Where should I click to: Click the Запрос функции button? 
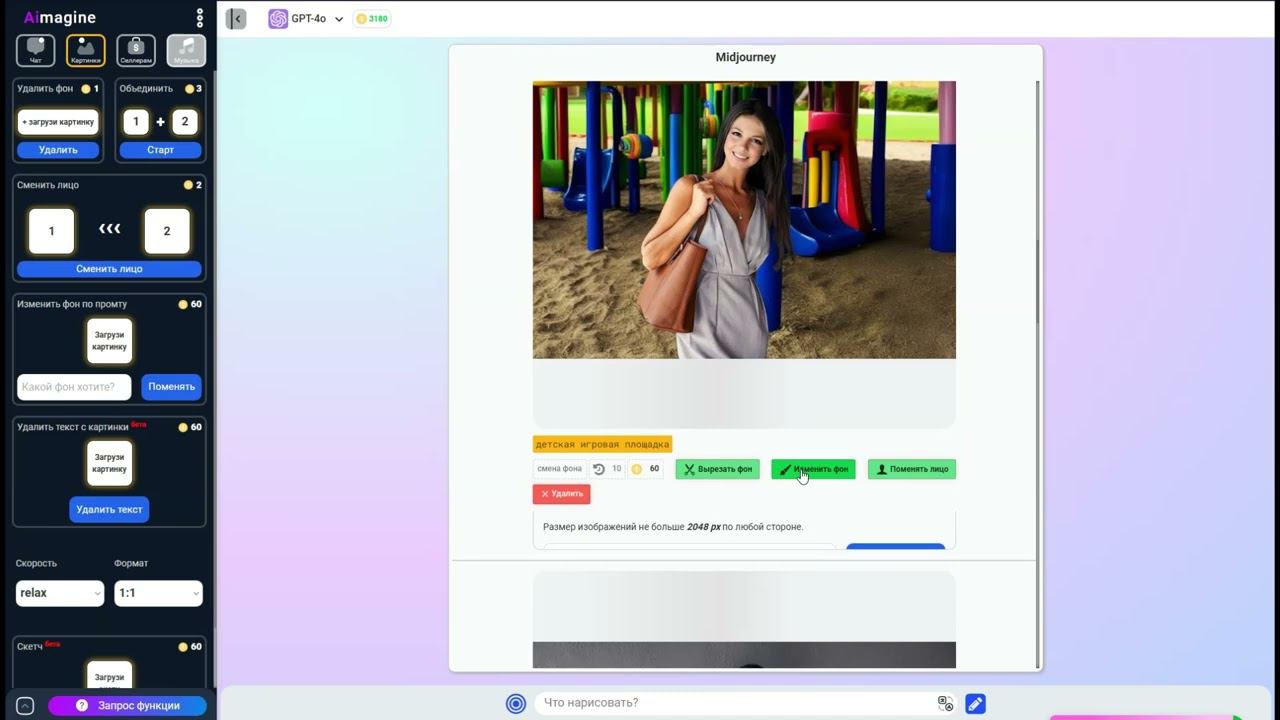point(127,706)
